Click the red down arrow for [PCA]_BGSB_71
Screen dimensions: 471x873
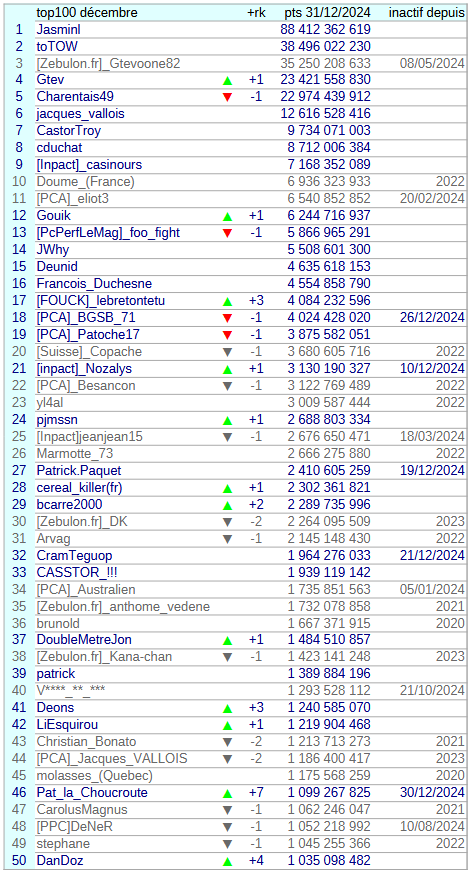click(227, 318)
